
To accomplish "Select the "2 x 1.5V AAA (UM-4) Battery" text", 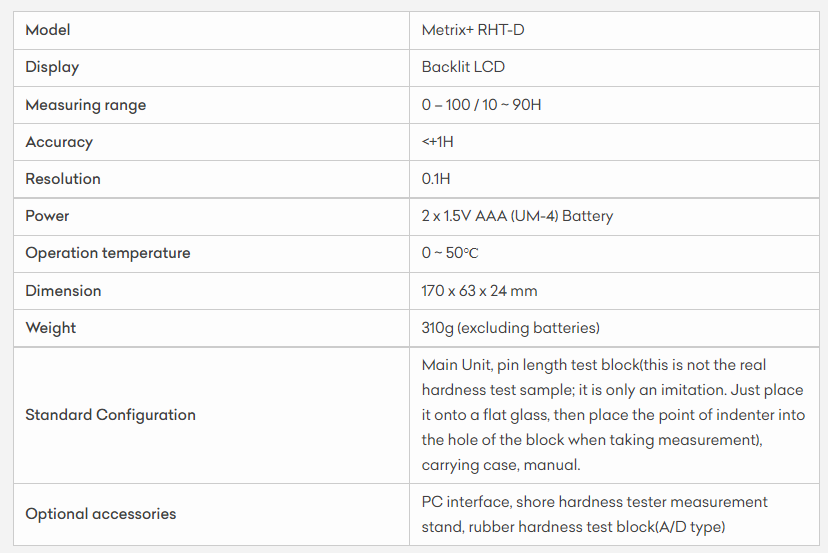I will click(517, 216).
